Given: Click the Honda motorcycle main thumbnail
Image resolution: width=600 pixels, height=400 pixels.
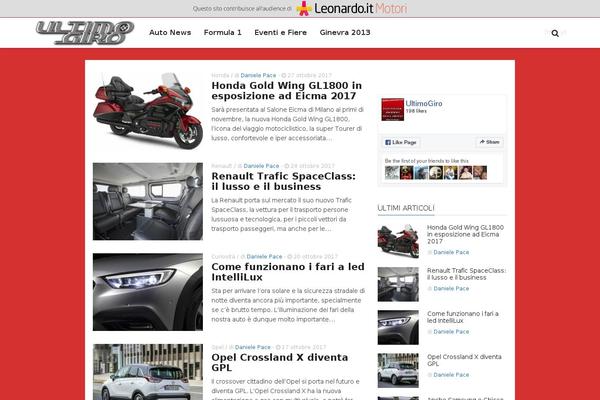Looking at the screenshot, I should pos(148,111).
